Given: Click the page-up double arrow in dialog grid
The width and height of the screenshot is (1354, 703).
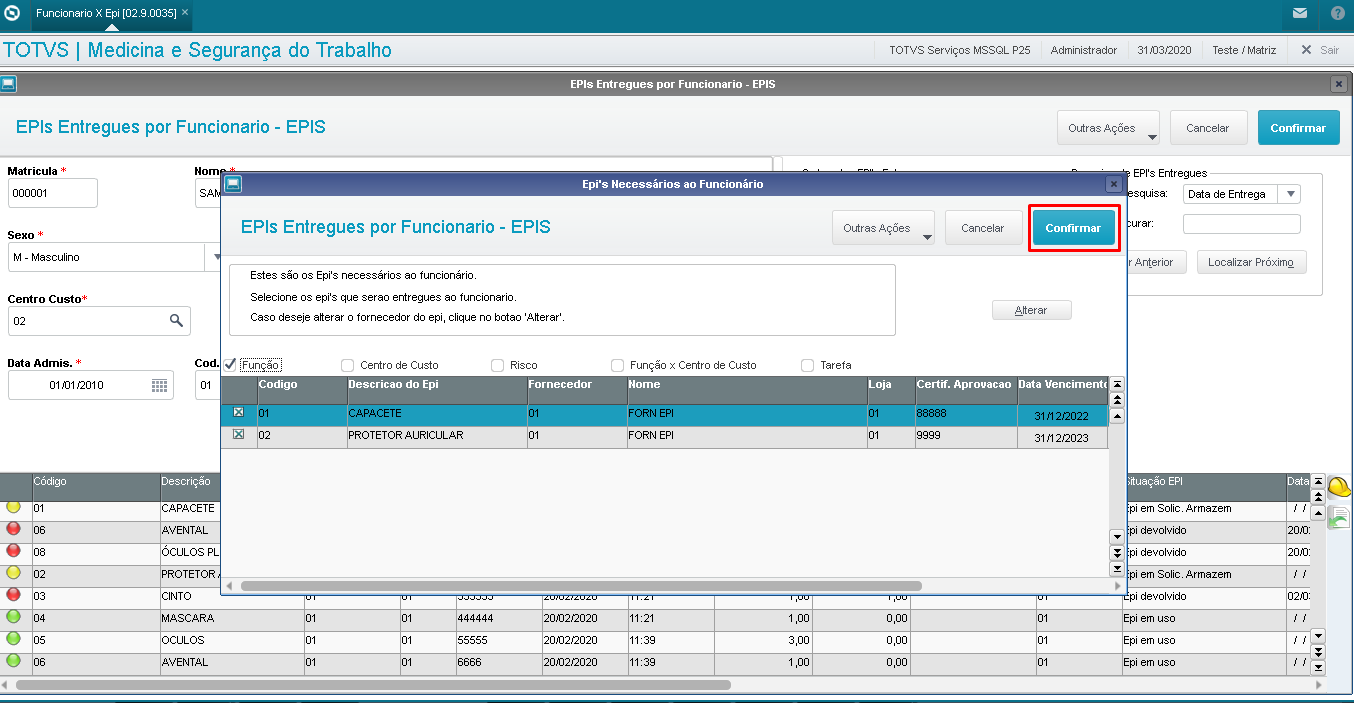Looking at the screenshot, I should [x=1117, y=401].
